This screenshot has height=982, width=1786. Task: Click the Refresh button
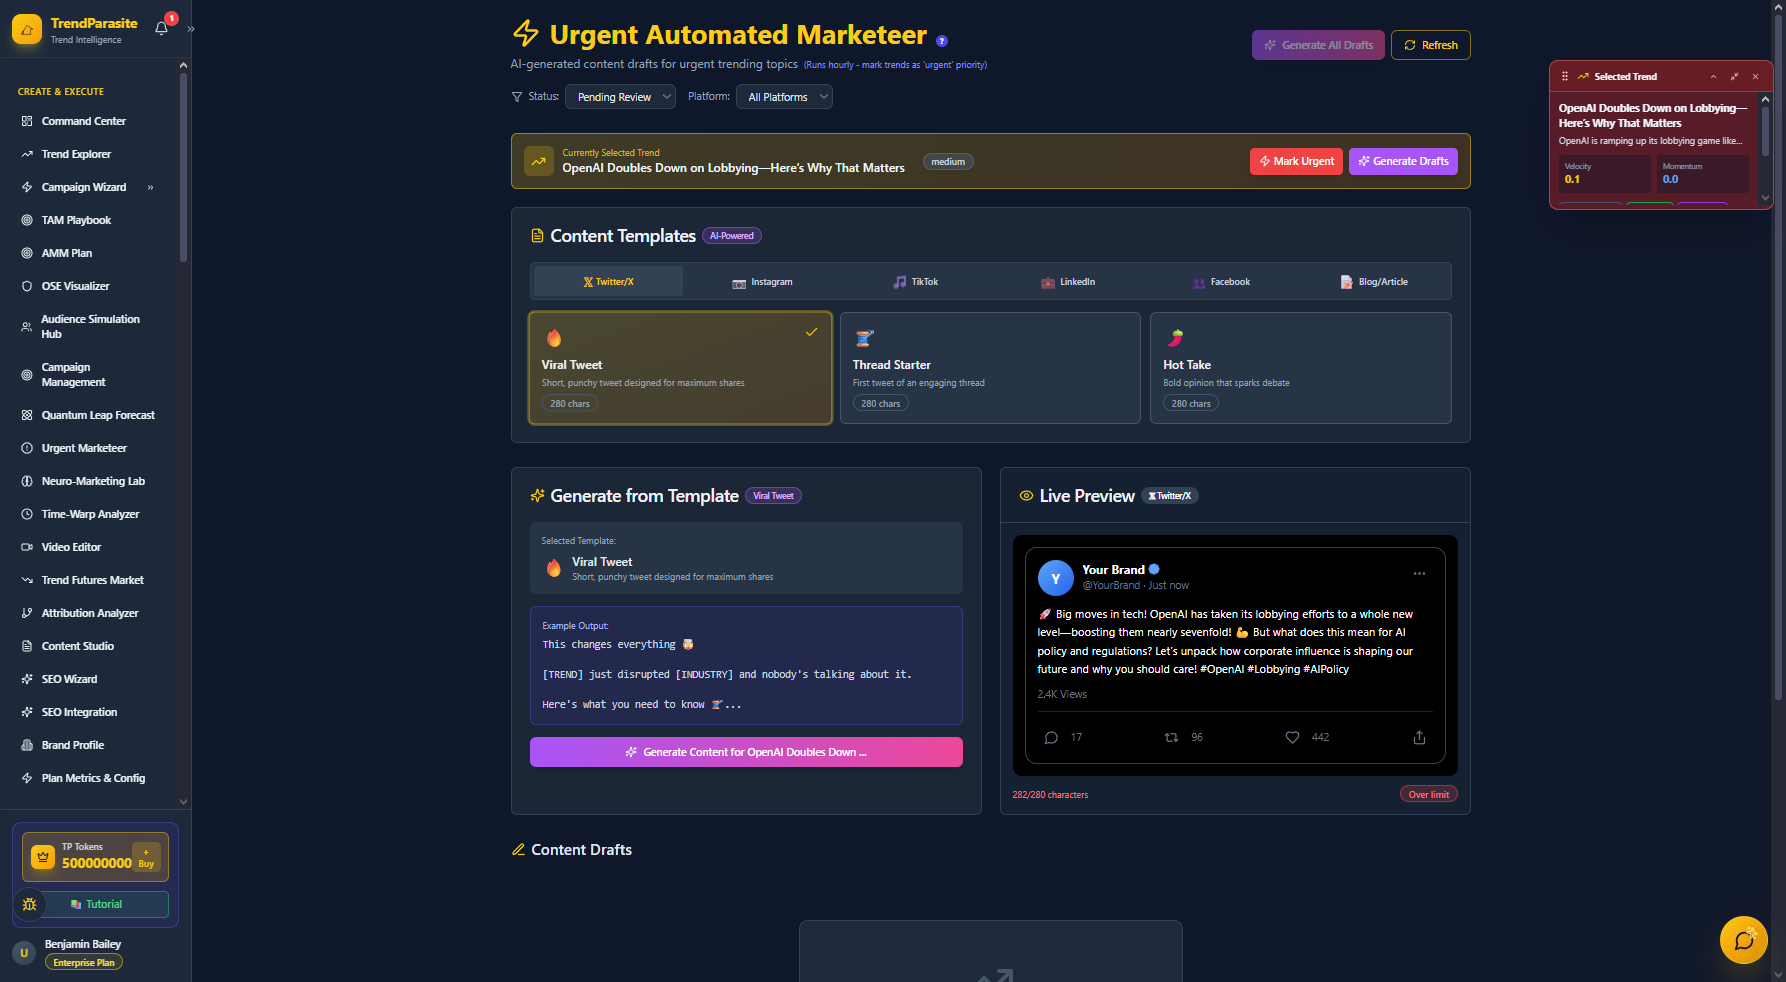(x=1431, y=45)
